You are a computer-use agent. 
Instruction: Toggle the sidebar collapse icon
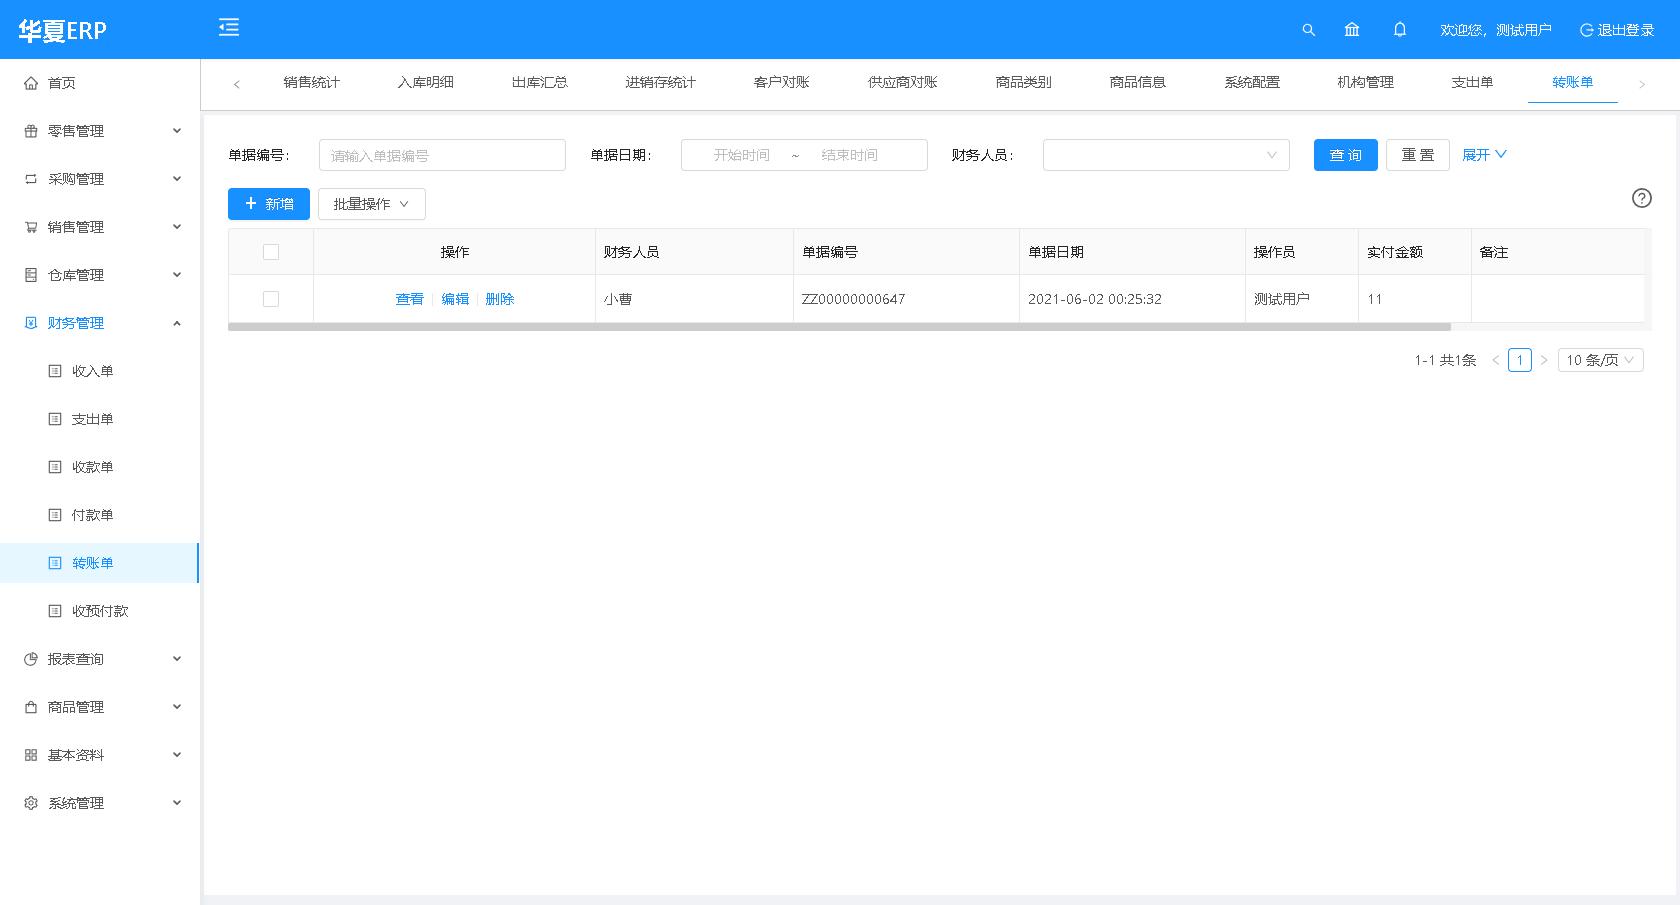point(228,28)
